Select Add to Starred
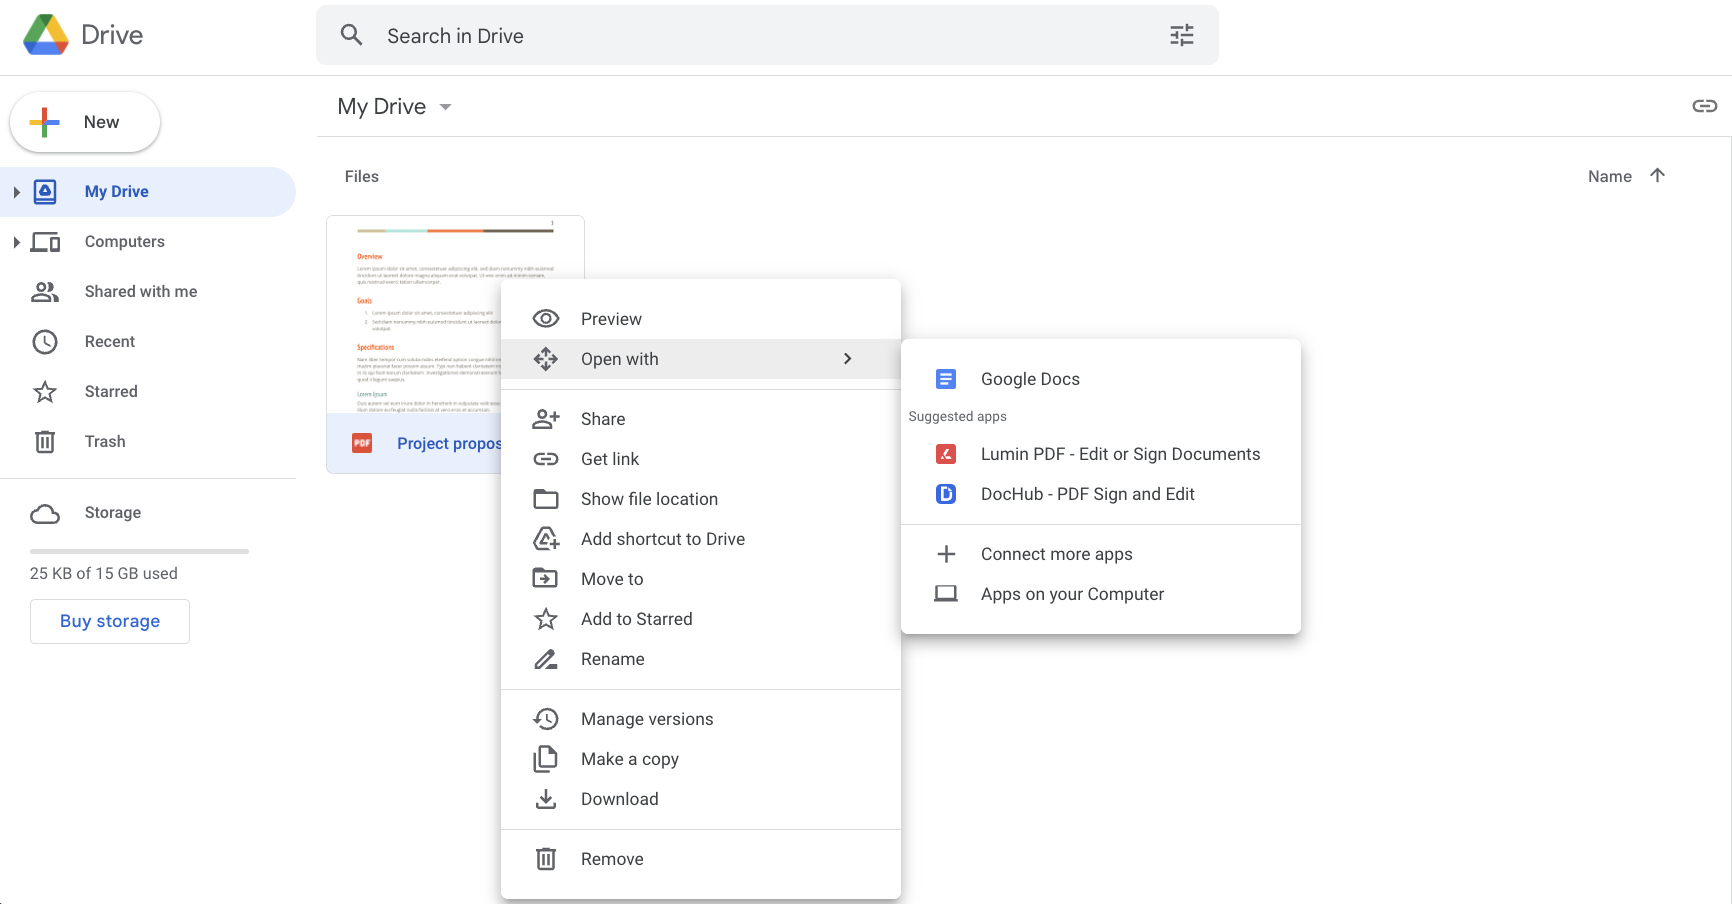The height and width of the screenshot is (904, 1732). click(701, 619)
